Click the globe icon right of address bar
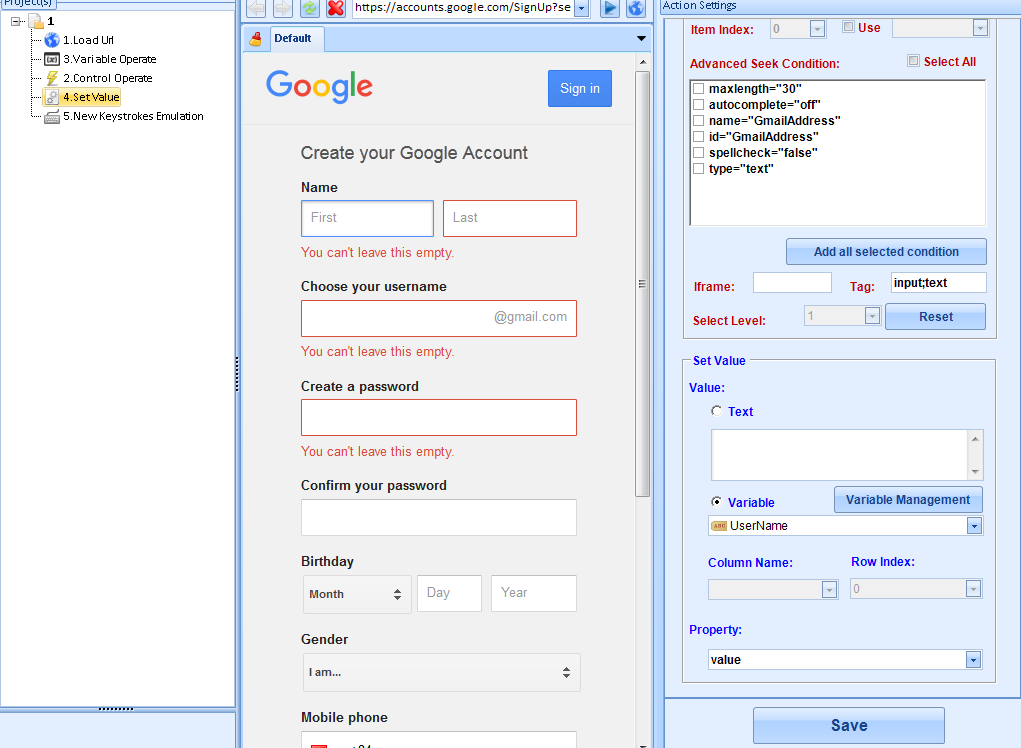The image size is (1021, 748). pyautogui.click(x=636, y=8)
